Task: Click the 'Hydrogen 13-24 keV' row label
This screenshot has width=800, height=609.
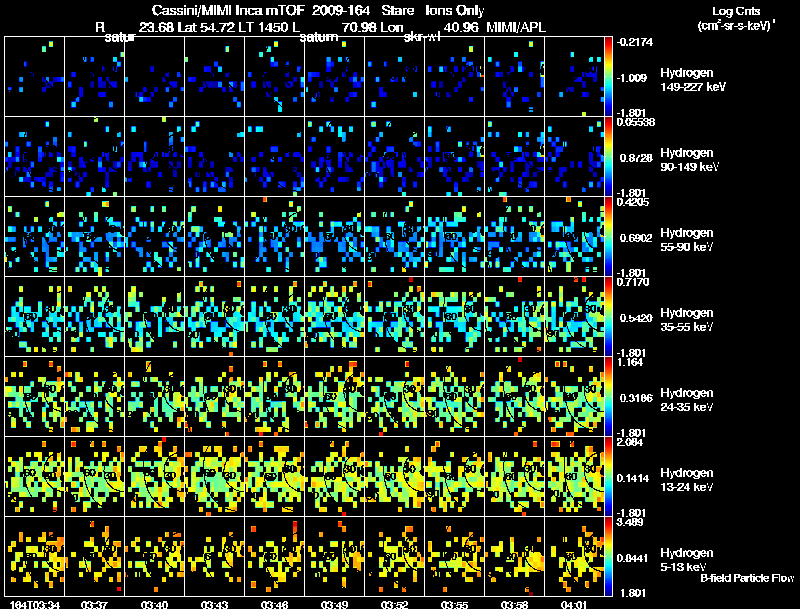Action: (x=687, y=480)
